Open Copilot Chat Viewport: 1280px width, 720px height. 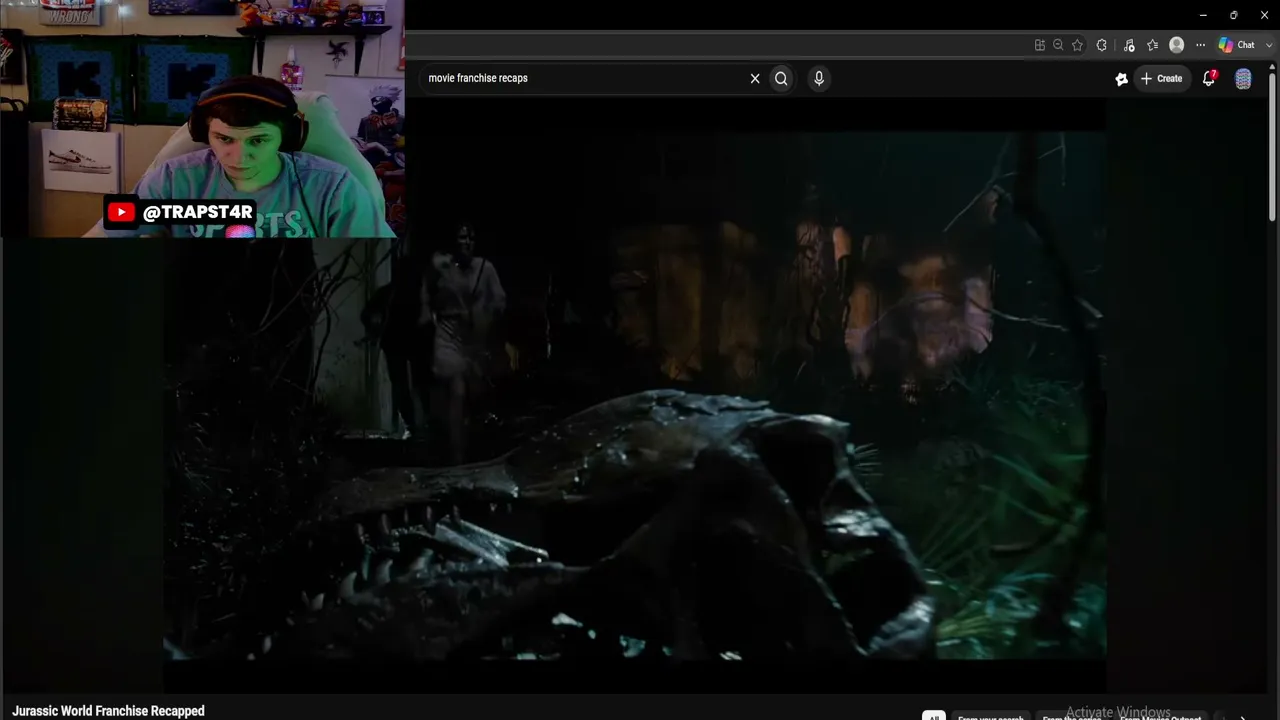click(x=1236, y=45)
